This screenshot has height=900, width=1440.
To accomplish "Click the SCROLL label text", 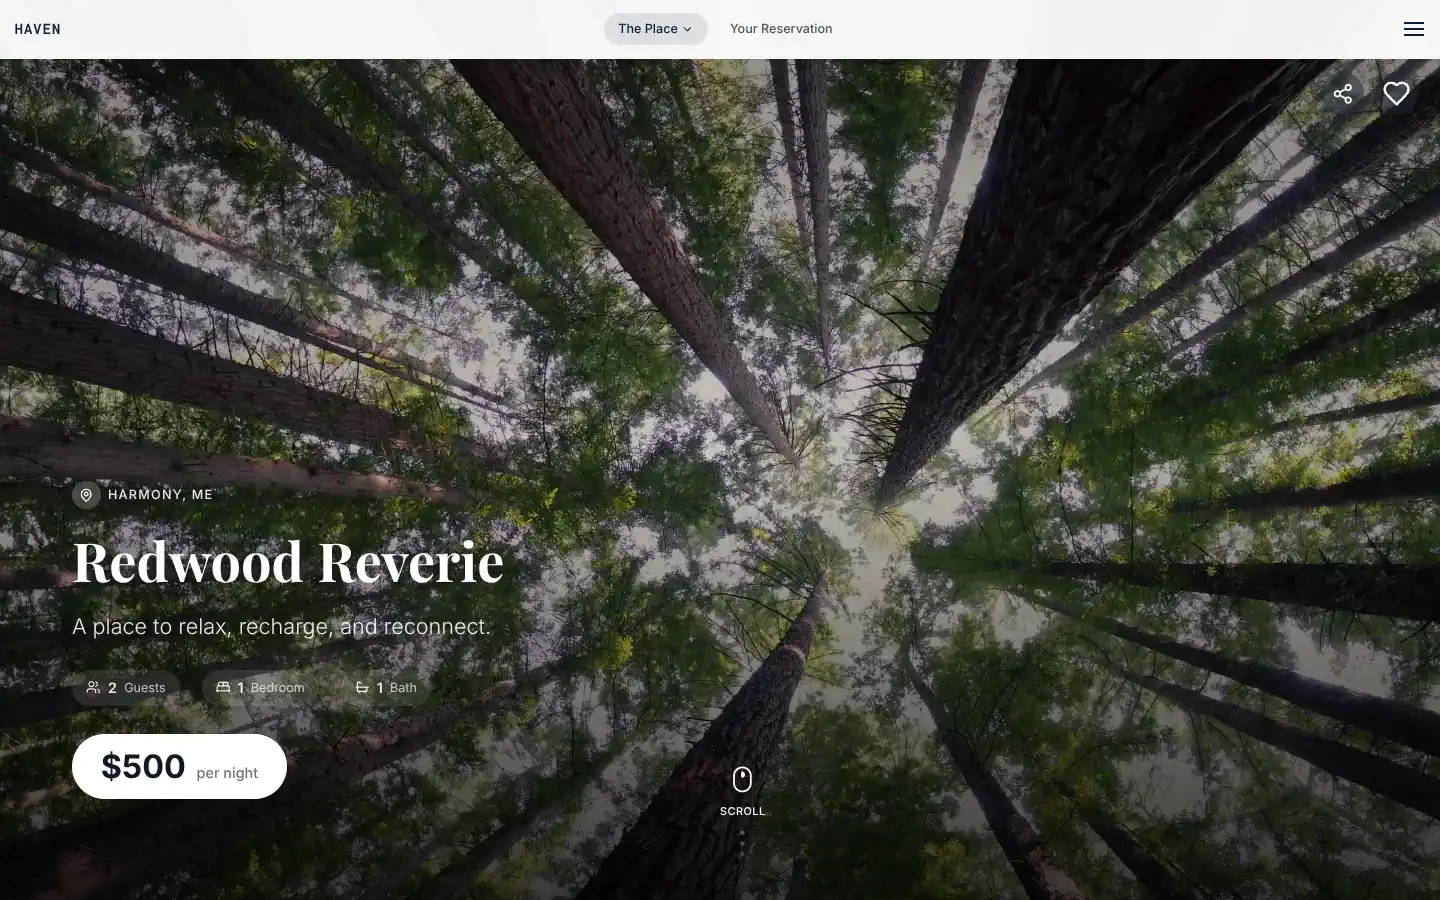I will tap(742, 811).
